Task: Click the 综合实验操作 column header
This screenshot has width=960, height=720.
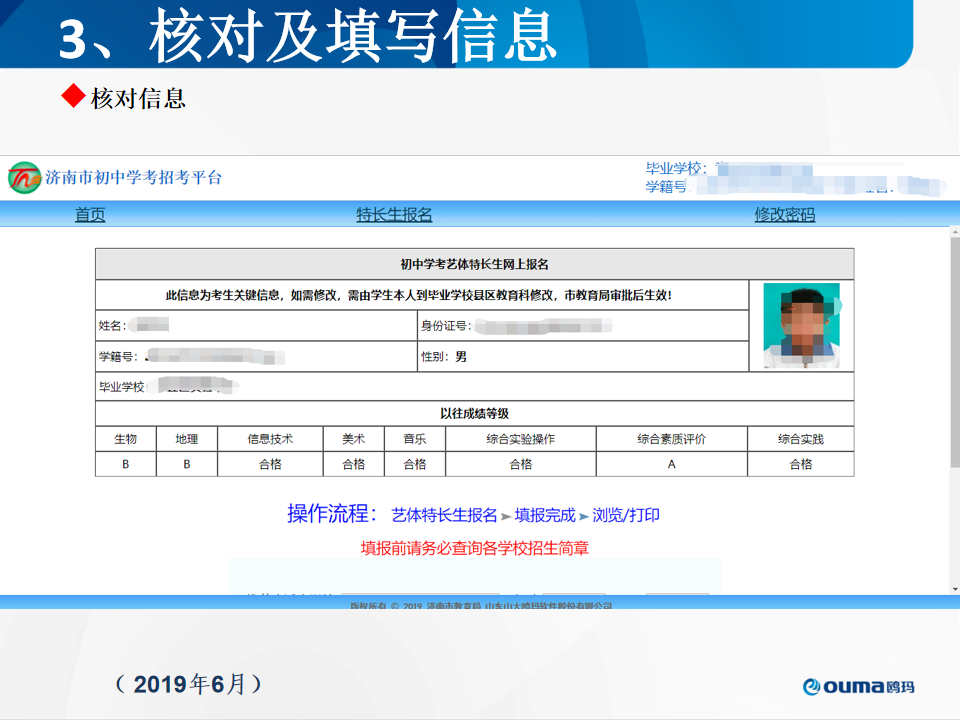Action: pos(520,439)
